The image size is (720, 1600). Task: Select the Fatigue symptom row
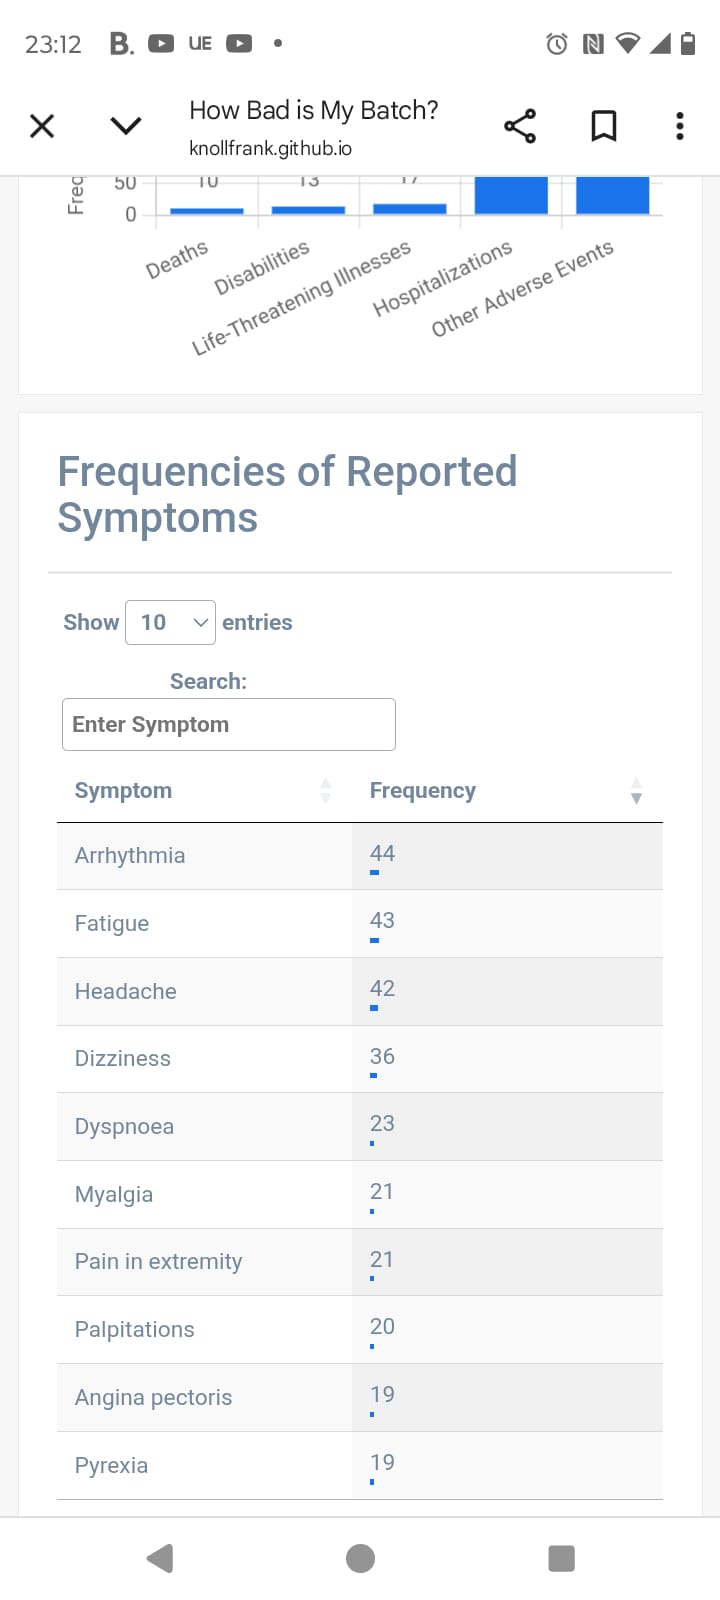click(x=360, y=924)
